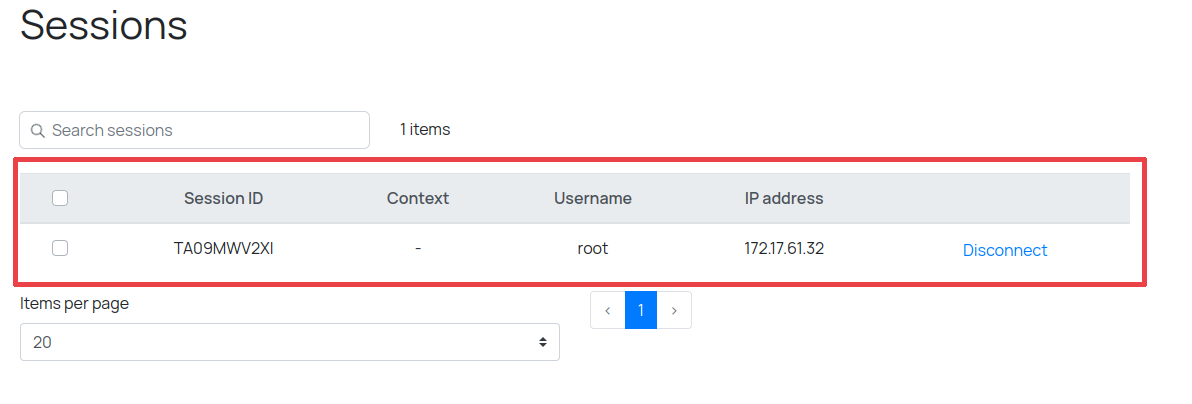Disconnect the root user session
This screenshot has width=1192, height=404.
tap(1004, 250)
